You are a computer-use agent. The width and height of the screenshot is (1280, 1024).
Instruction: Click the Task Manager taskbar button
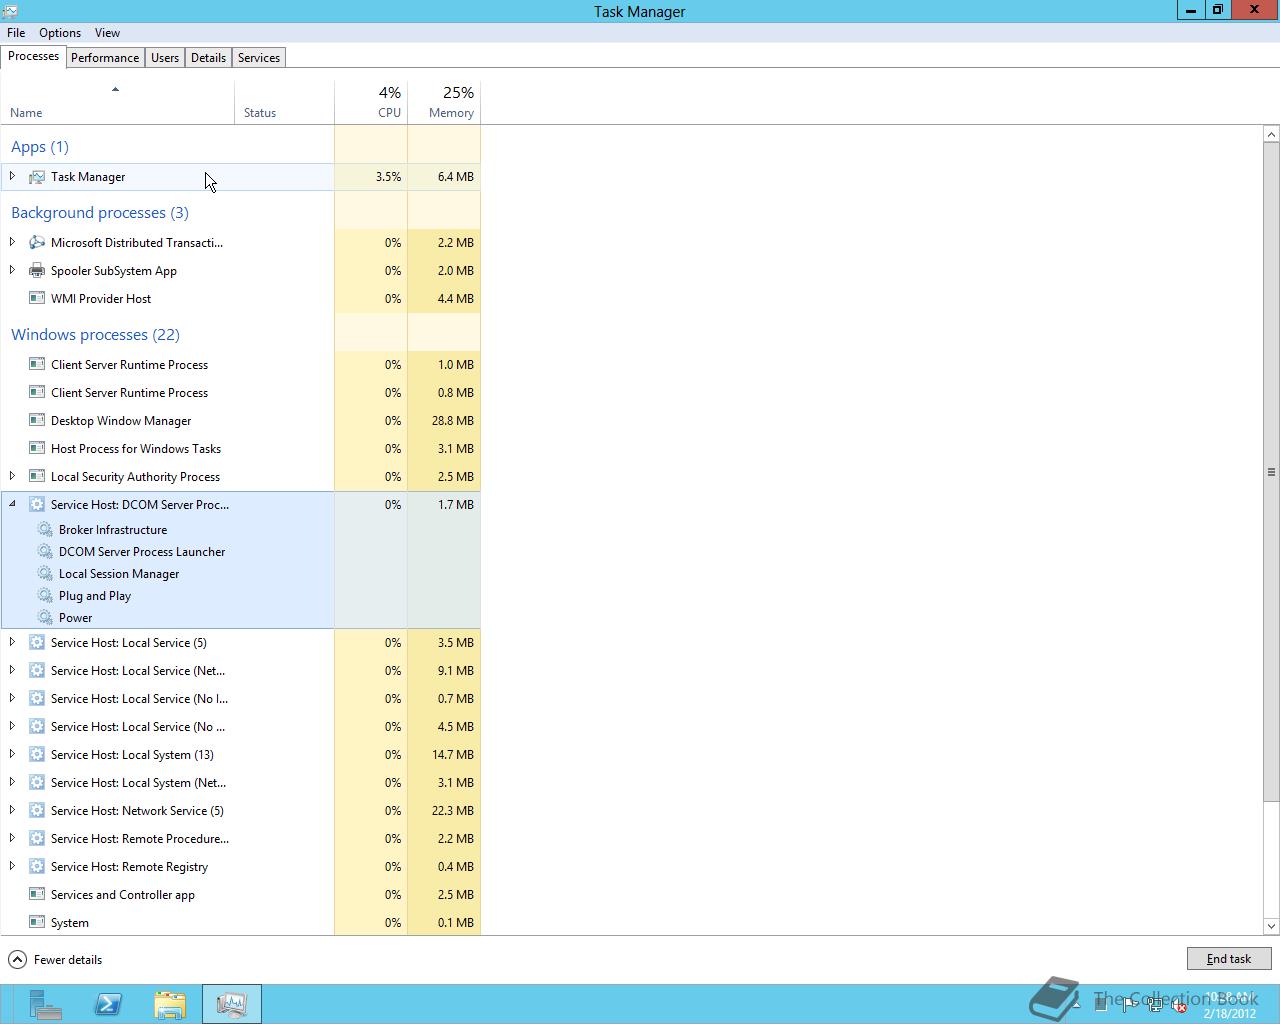tap(232, 1004)
